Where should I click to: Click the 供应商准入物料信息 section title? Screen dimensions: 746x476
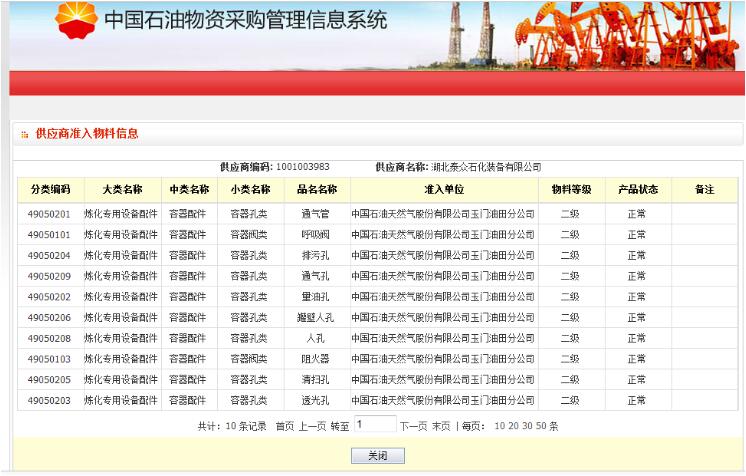(x=87, y=134)
